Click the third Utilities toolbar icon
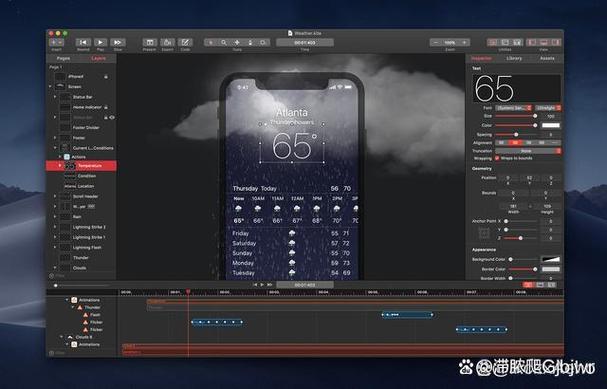The image size is (607, 389). click(x=517, y=42)
